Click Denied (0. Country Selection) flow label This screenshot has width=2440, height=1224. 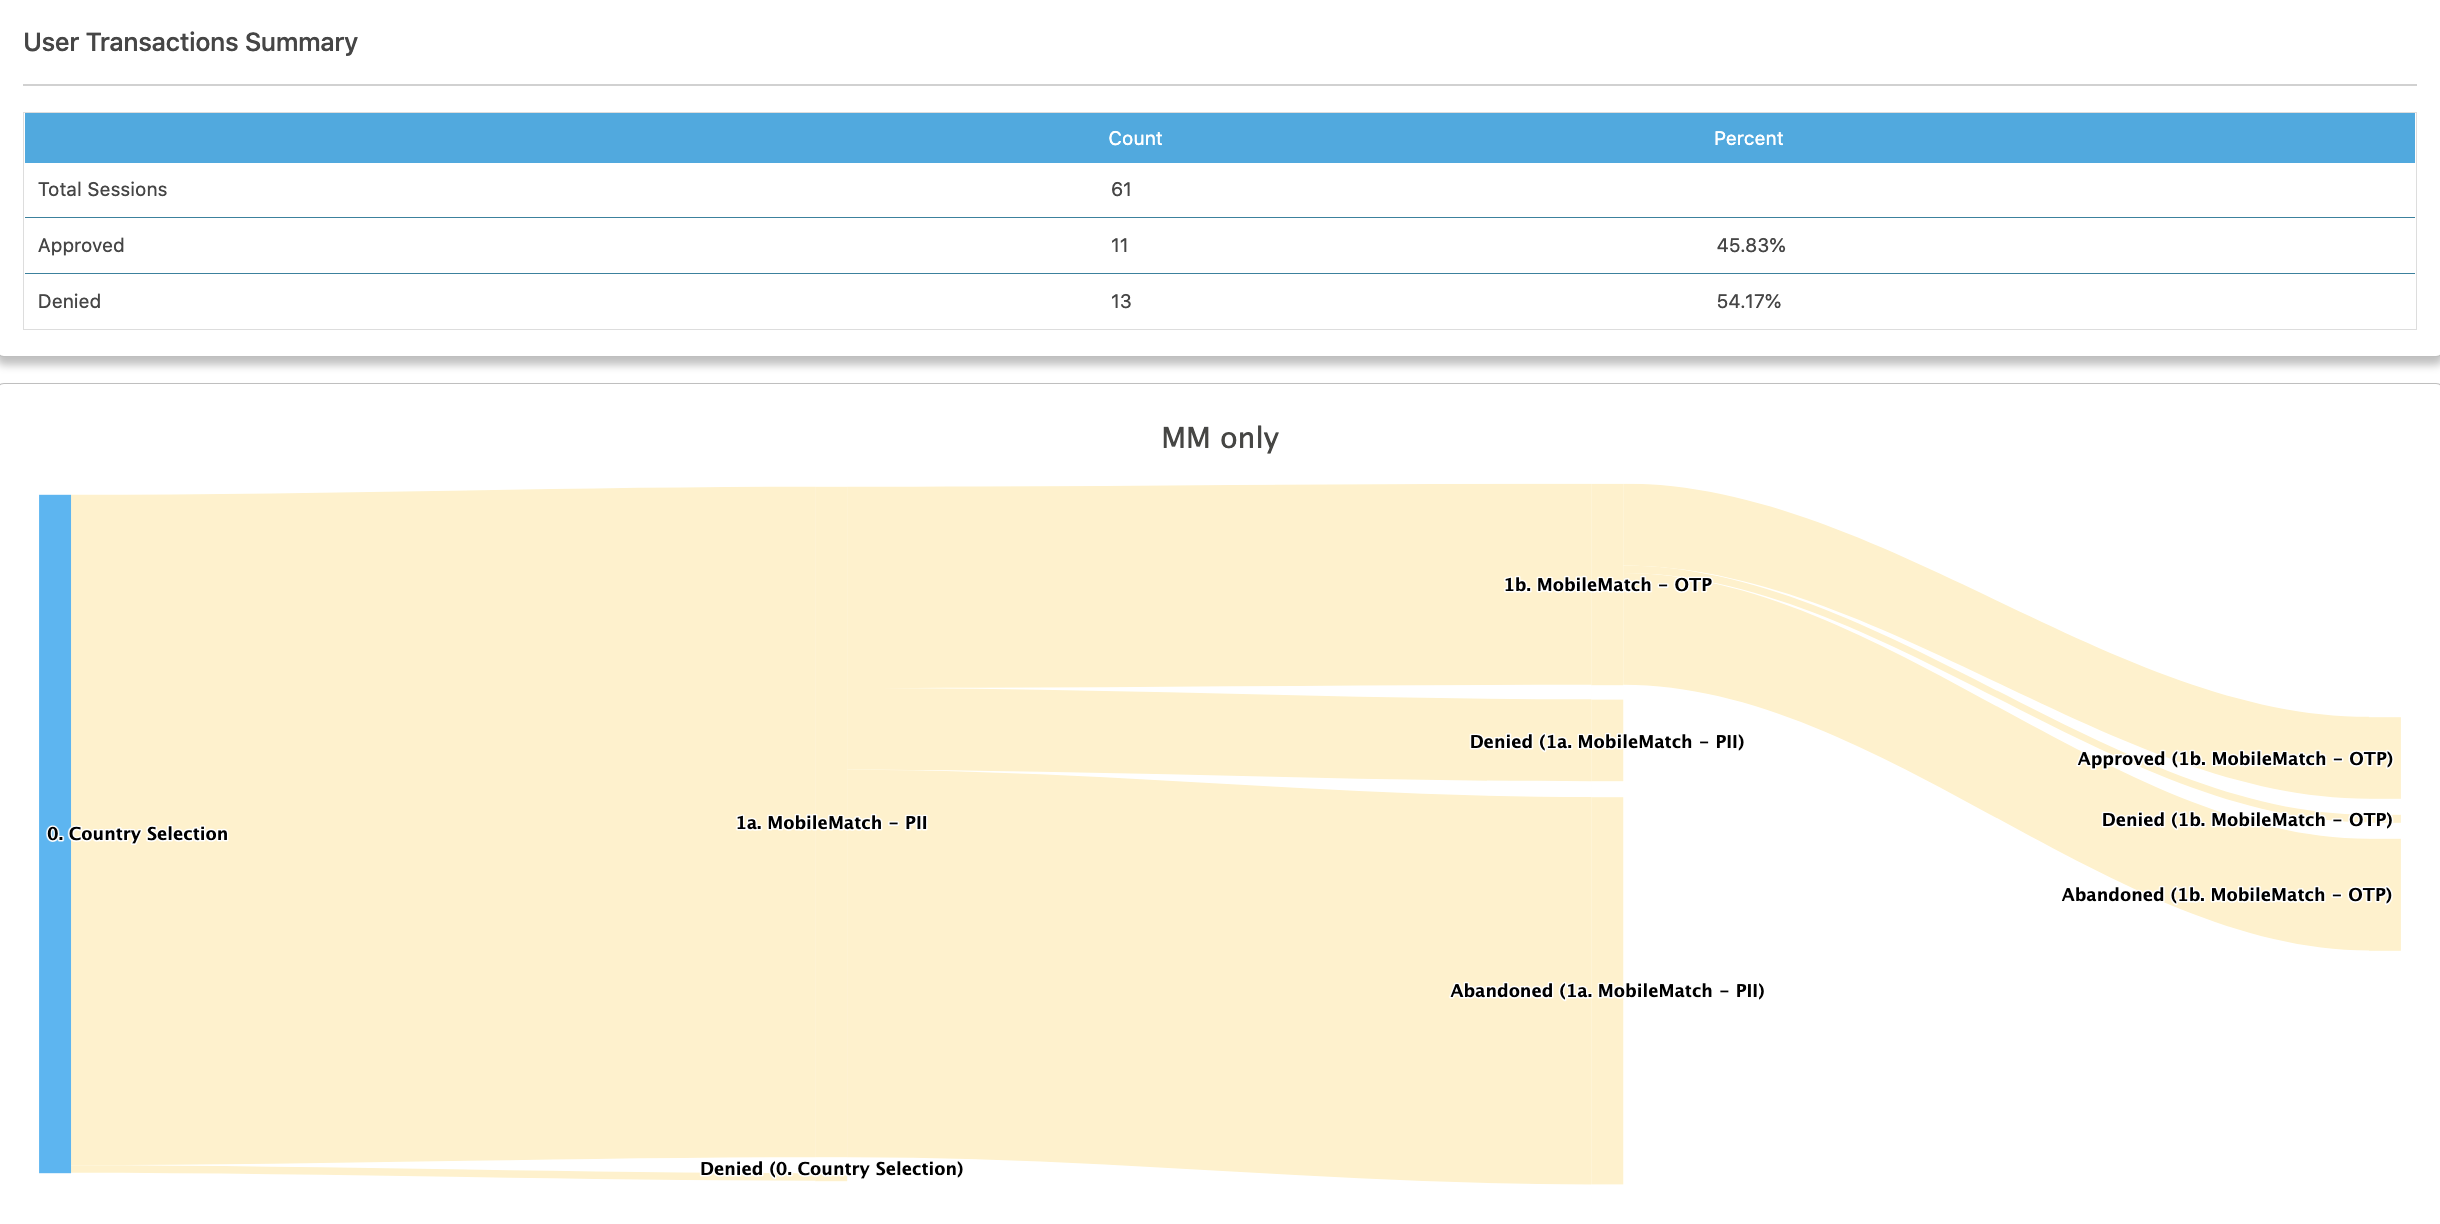[x=831, y=1168]
